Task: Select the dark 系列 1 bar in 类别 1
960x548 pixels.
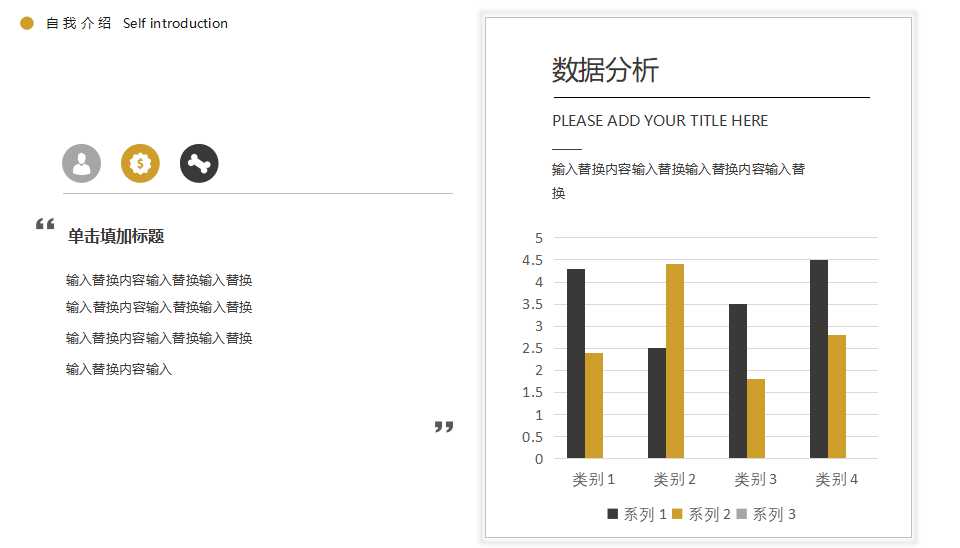Action: [576, 364]
